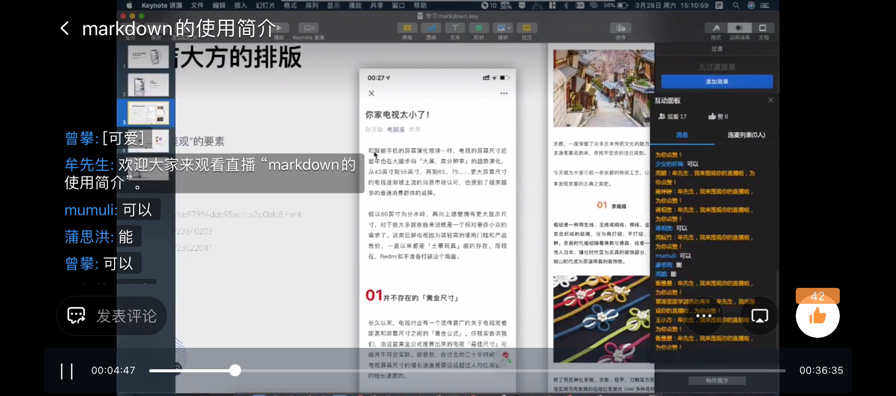Click the 观看 17 viewer count
896x396 pixels.
673,117
